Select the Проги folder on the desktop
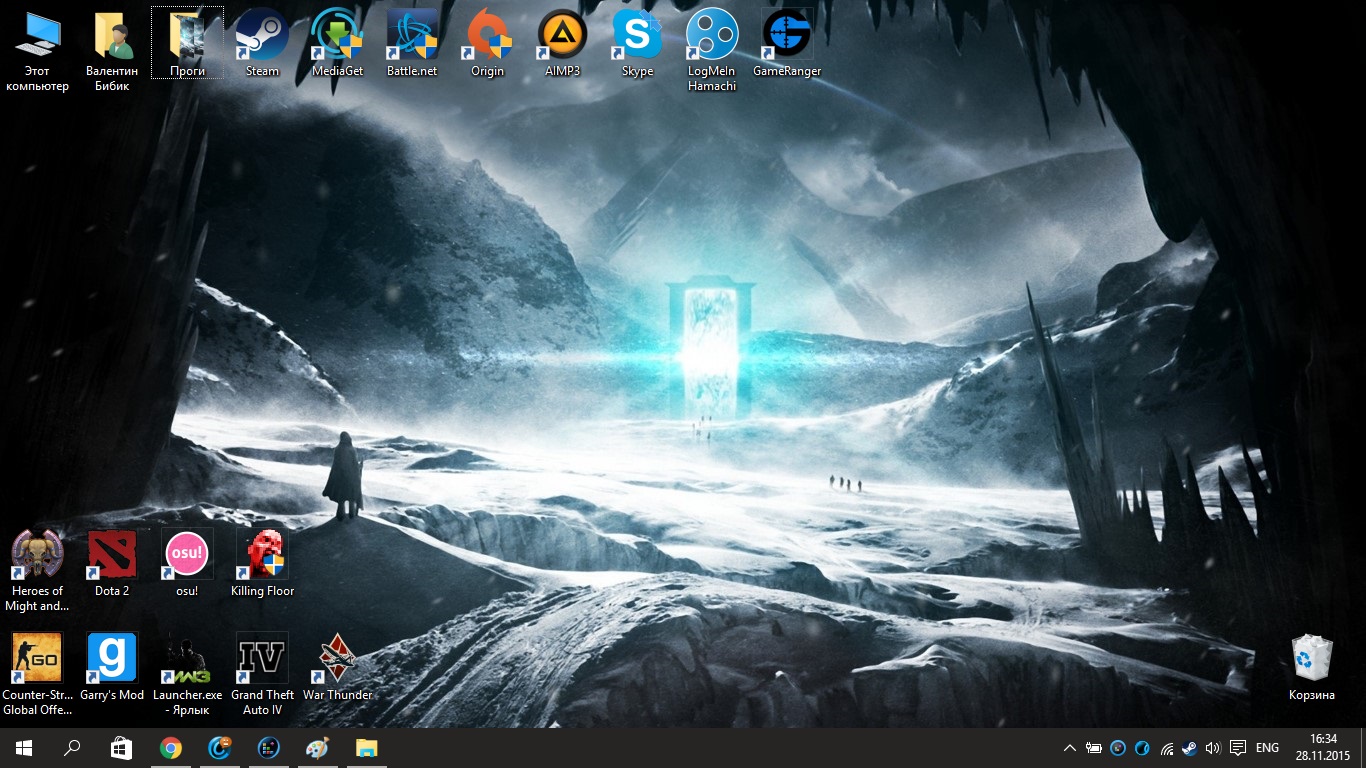Viewport: 1366px width, 768px height. click(187, 43)
